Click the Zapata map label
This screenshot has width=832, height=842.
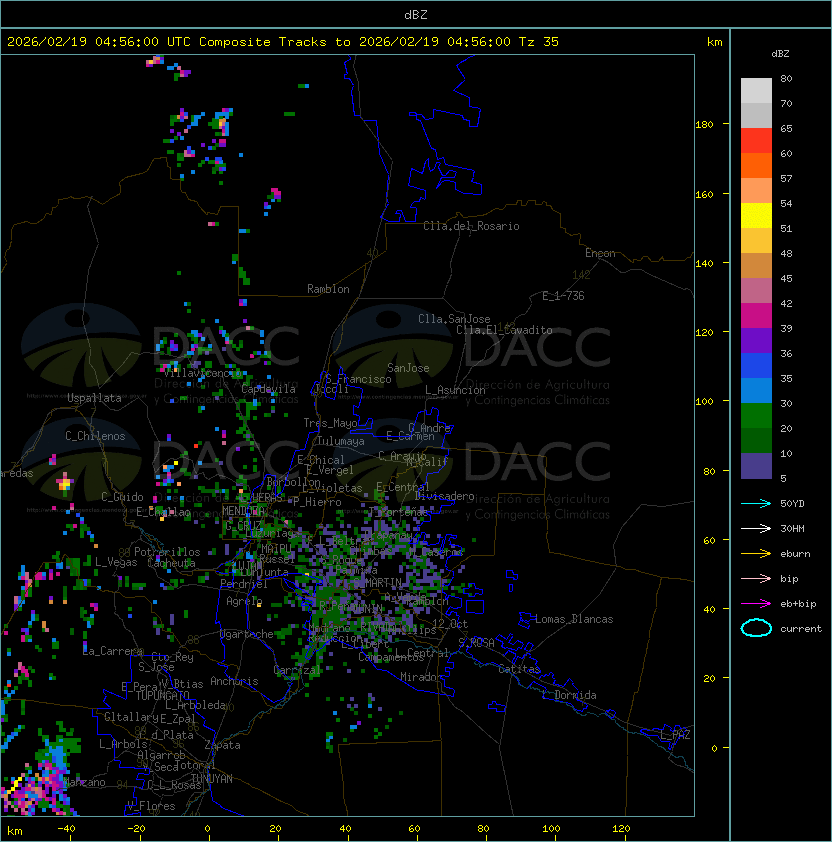pyautogui.click(x=222, y=745)
